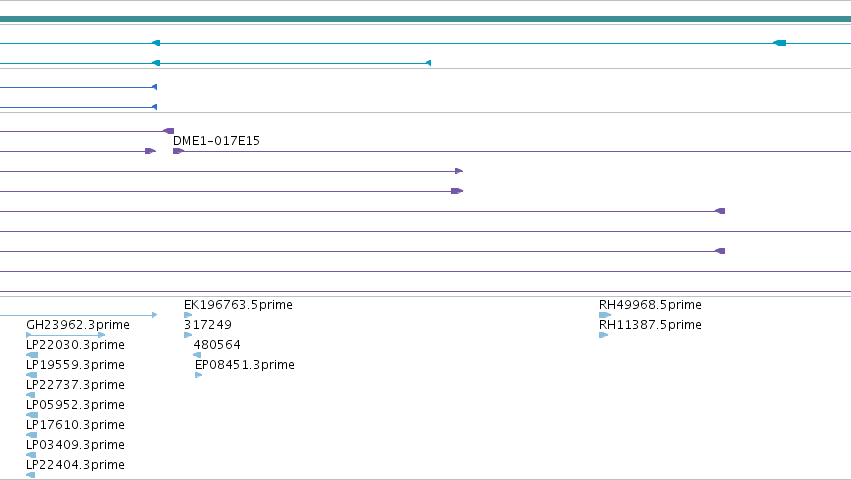Click the arrow glyph under LP05952.3prime
Viewport: 851px width, 480px height.
point(32,415)
